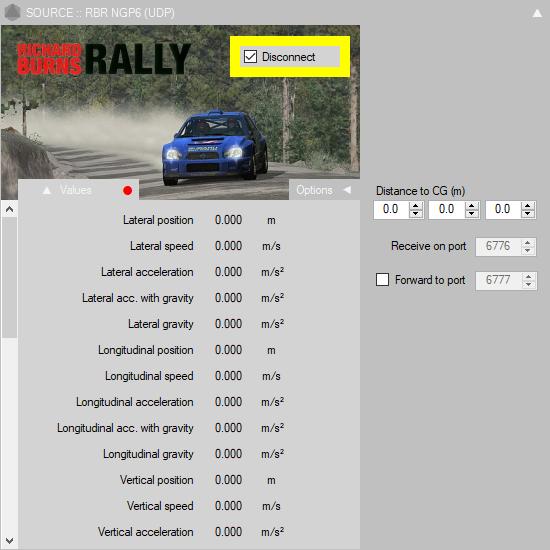
Task: Select the Lateral gravity label
Action: pyautogui.click(x=161, y=324)
